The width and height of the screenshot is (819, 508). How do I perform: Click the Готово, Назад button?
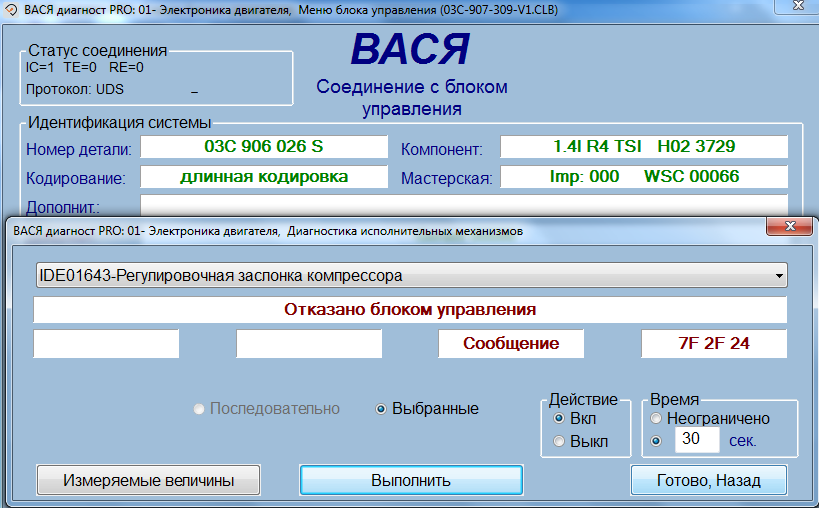point(708,480)
